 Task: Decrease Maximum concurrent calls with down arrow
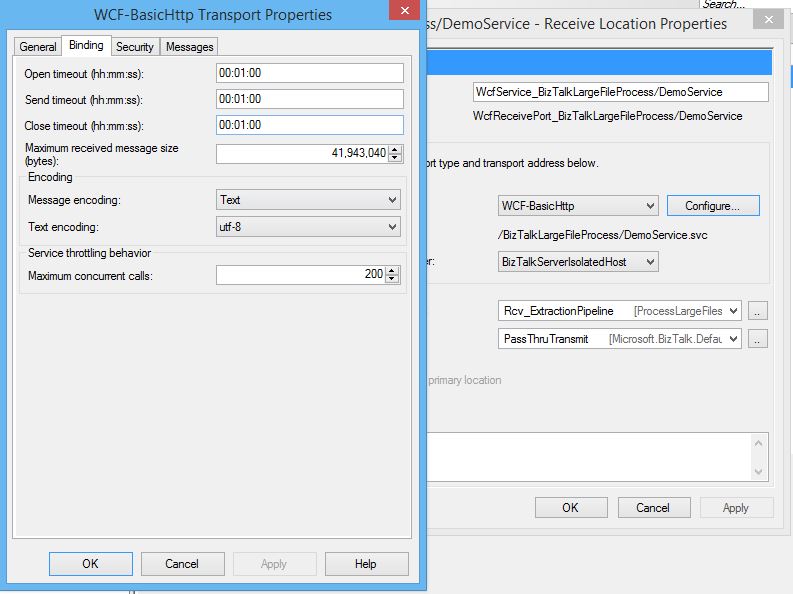pyautogui.click(x=392, y=279)
